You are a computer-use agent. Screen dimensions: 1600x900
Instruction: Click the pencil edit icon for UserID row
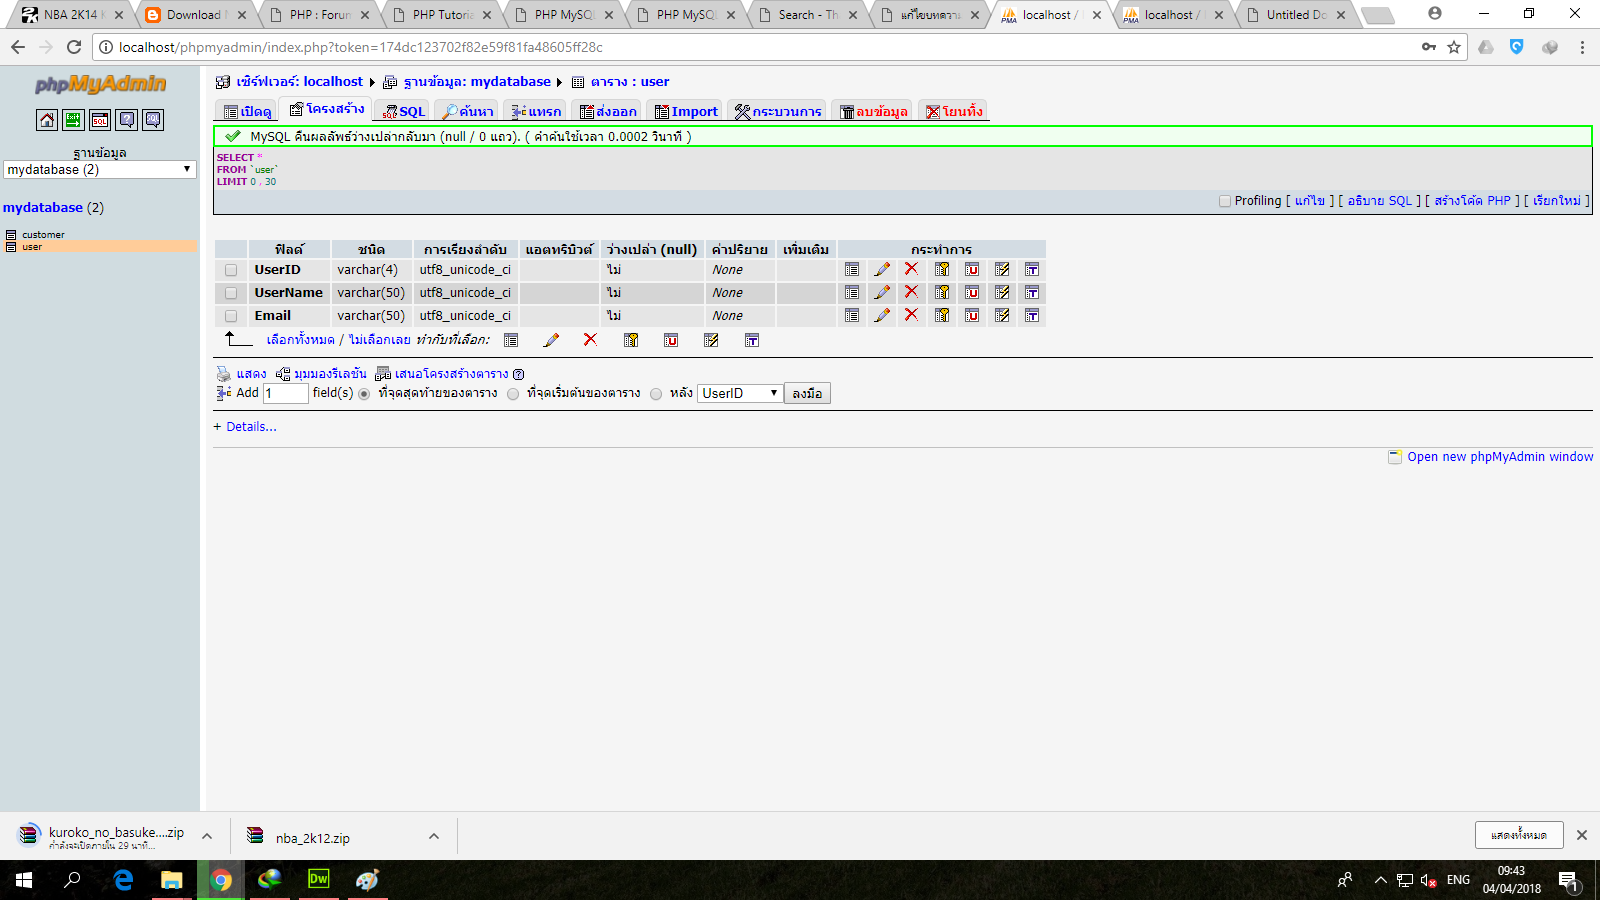coord(882,269)
